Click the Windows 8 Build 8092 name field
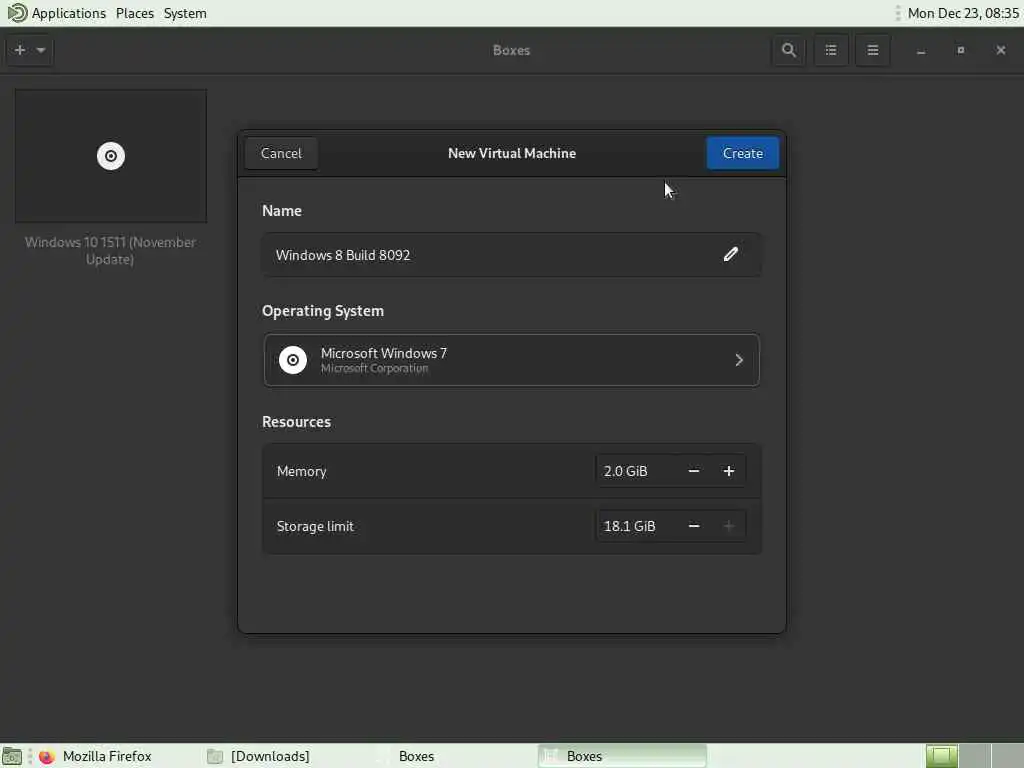 (511, 255)
